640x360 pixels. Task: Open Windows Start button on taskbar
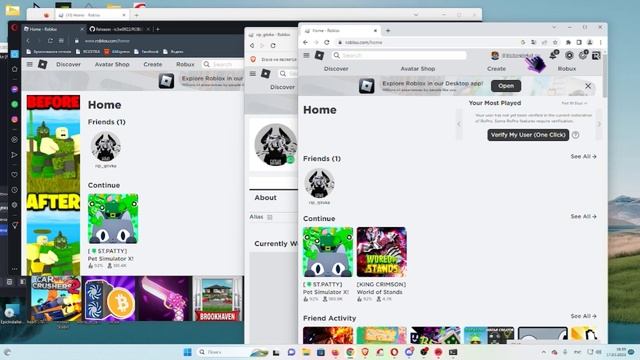(x=188, y=352)
